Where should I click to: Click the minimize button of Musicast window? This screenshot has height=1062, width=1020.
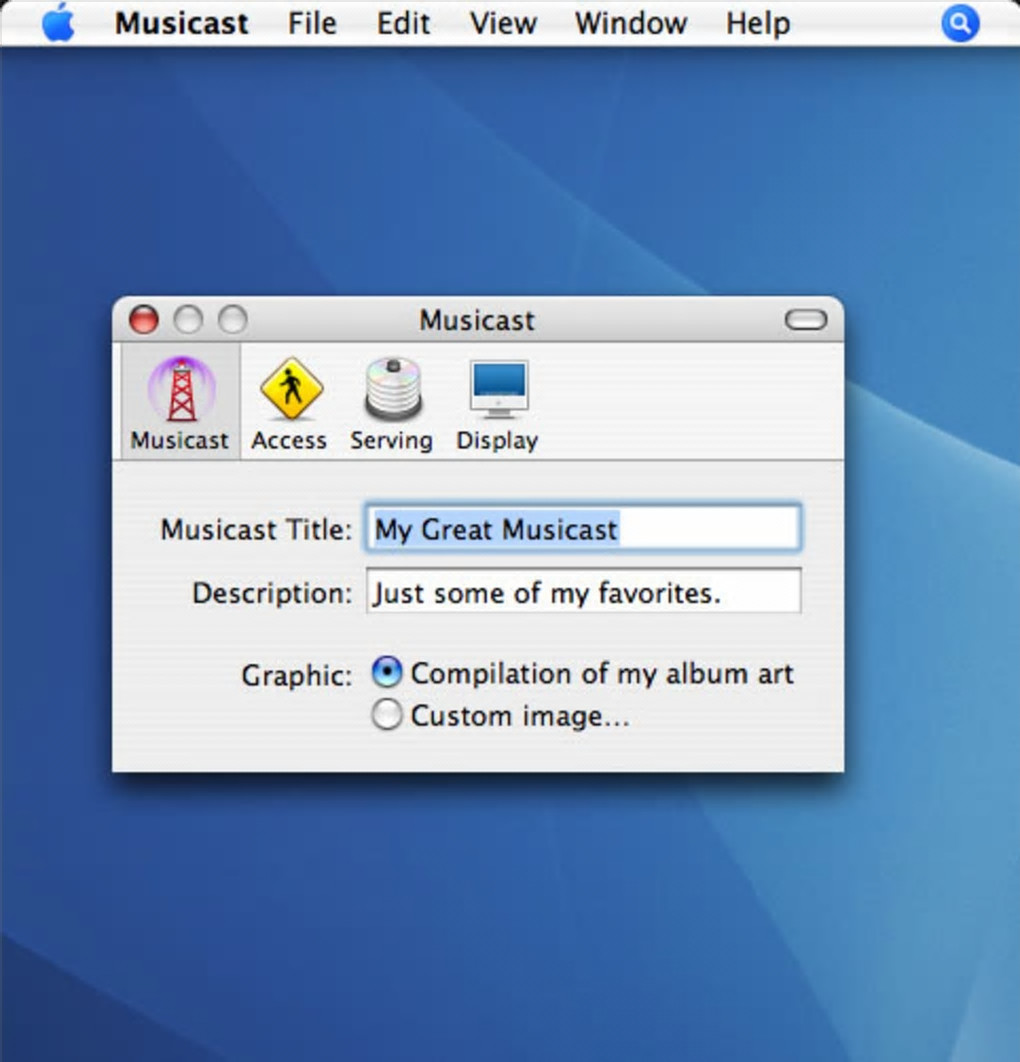click(x=188, y=320)
